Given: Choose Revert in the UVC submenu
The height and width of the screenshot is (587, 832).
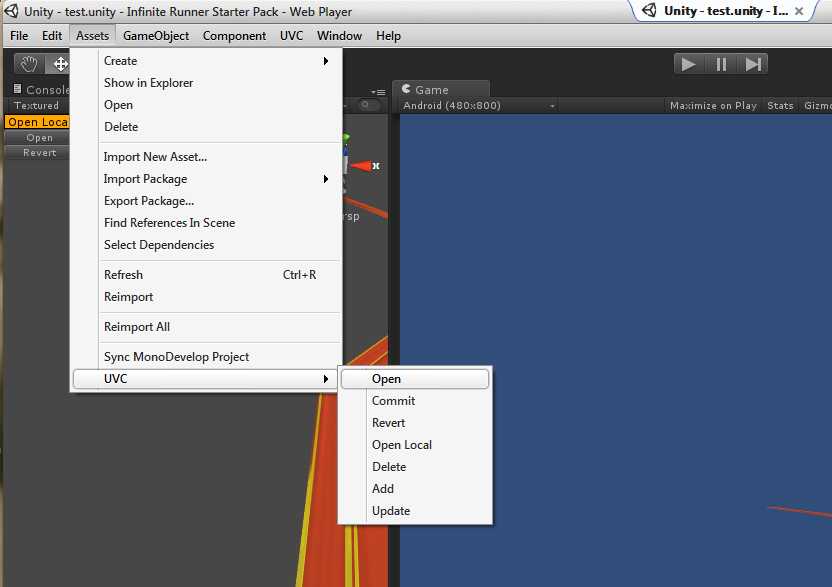Looking at the screenshot, I should (x=415, y=423).
